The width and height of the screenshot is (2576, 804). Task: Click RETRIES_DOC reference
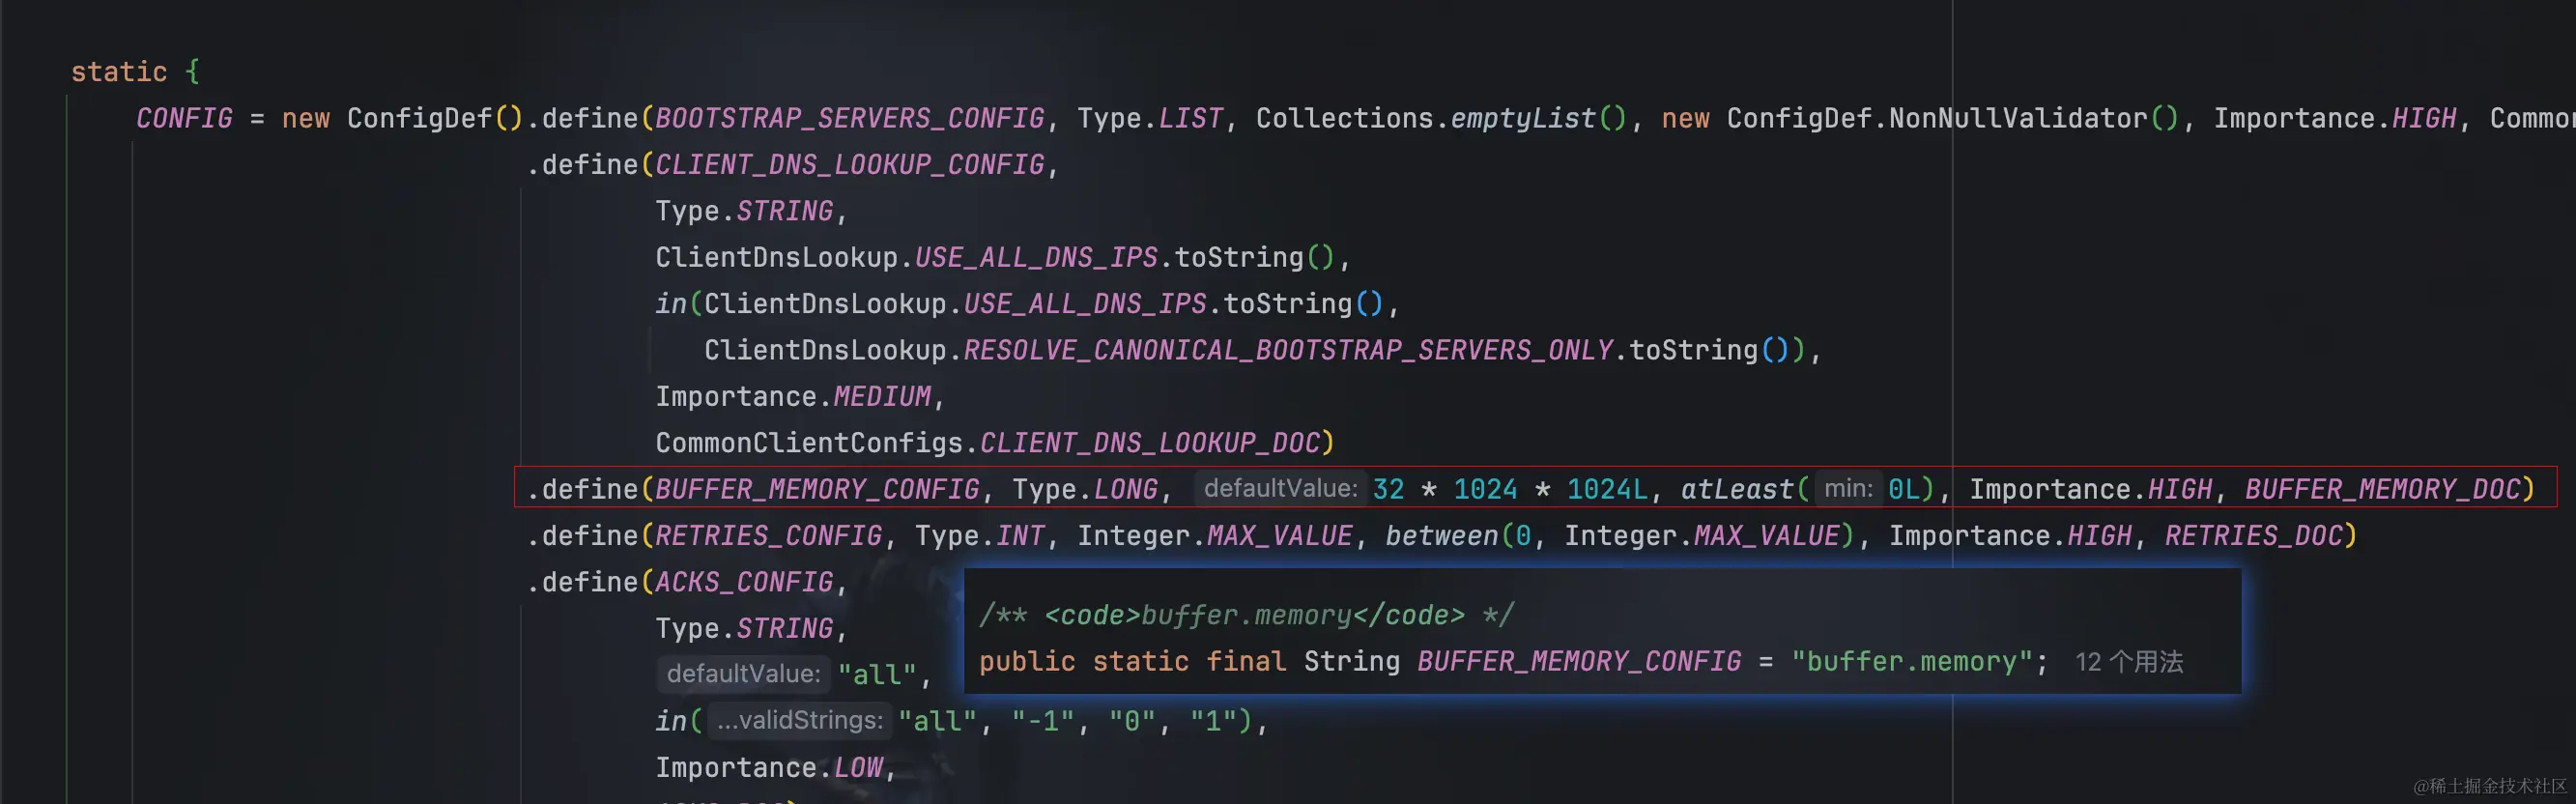(x=2253, y=536)
